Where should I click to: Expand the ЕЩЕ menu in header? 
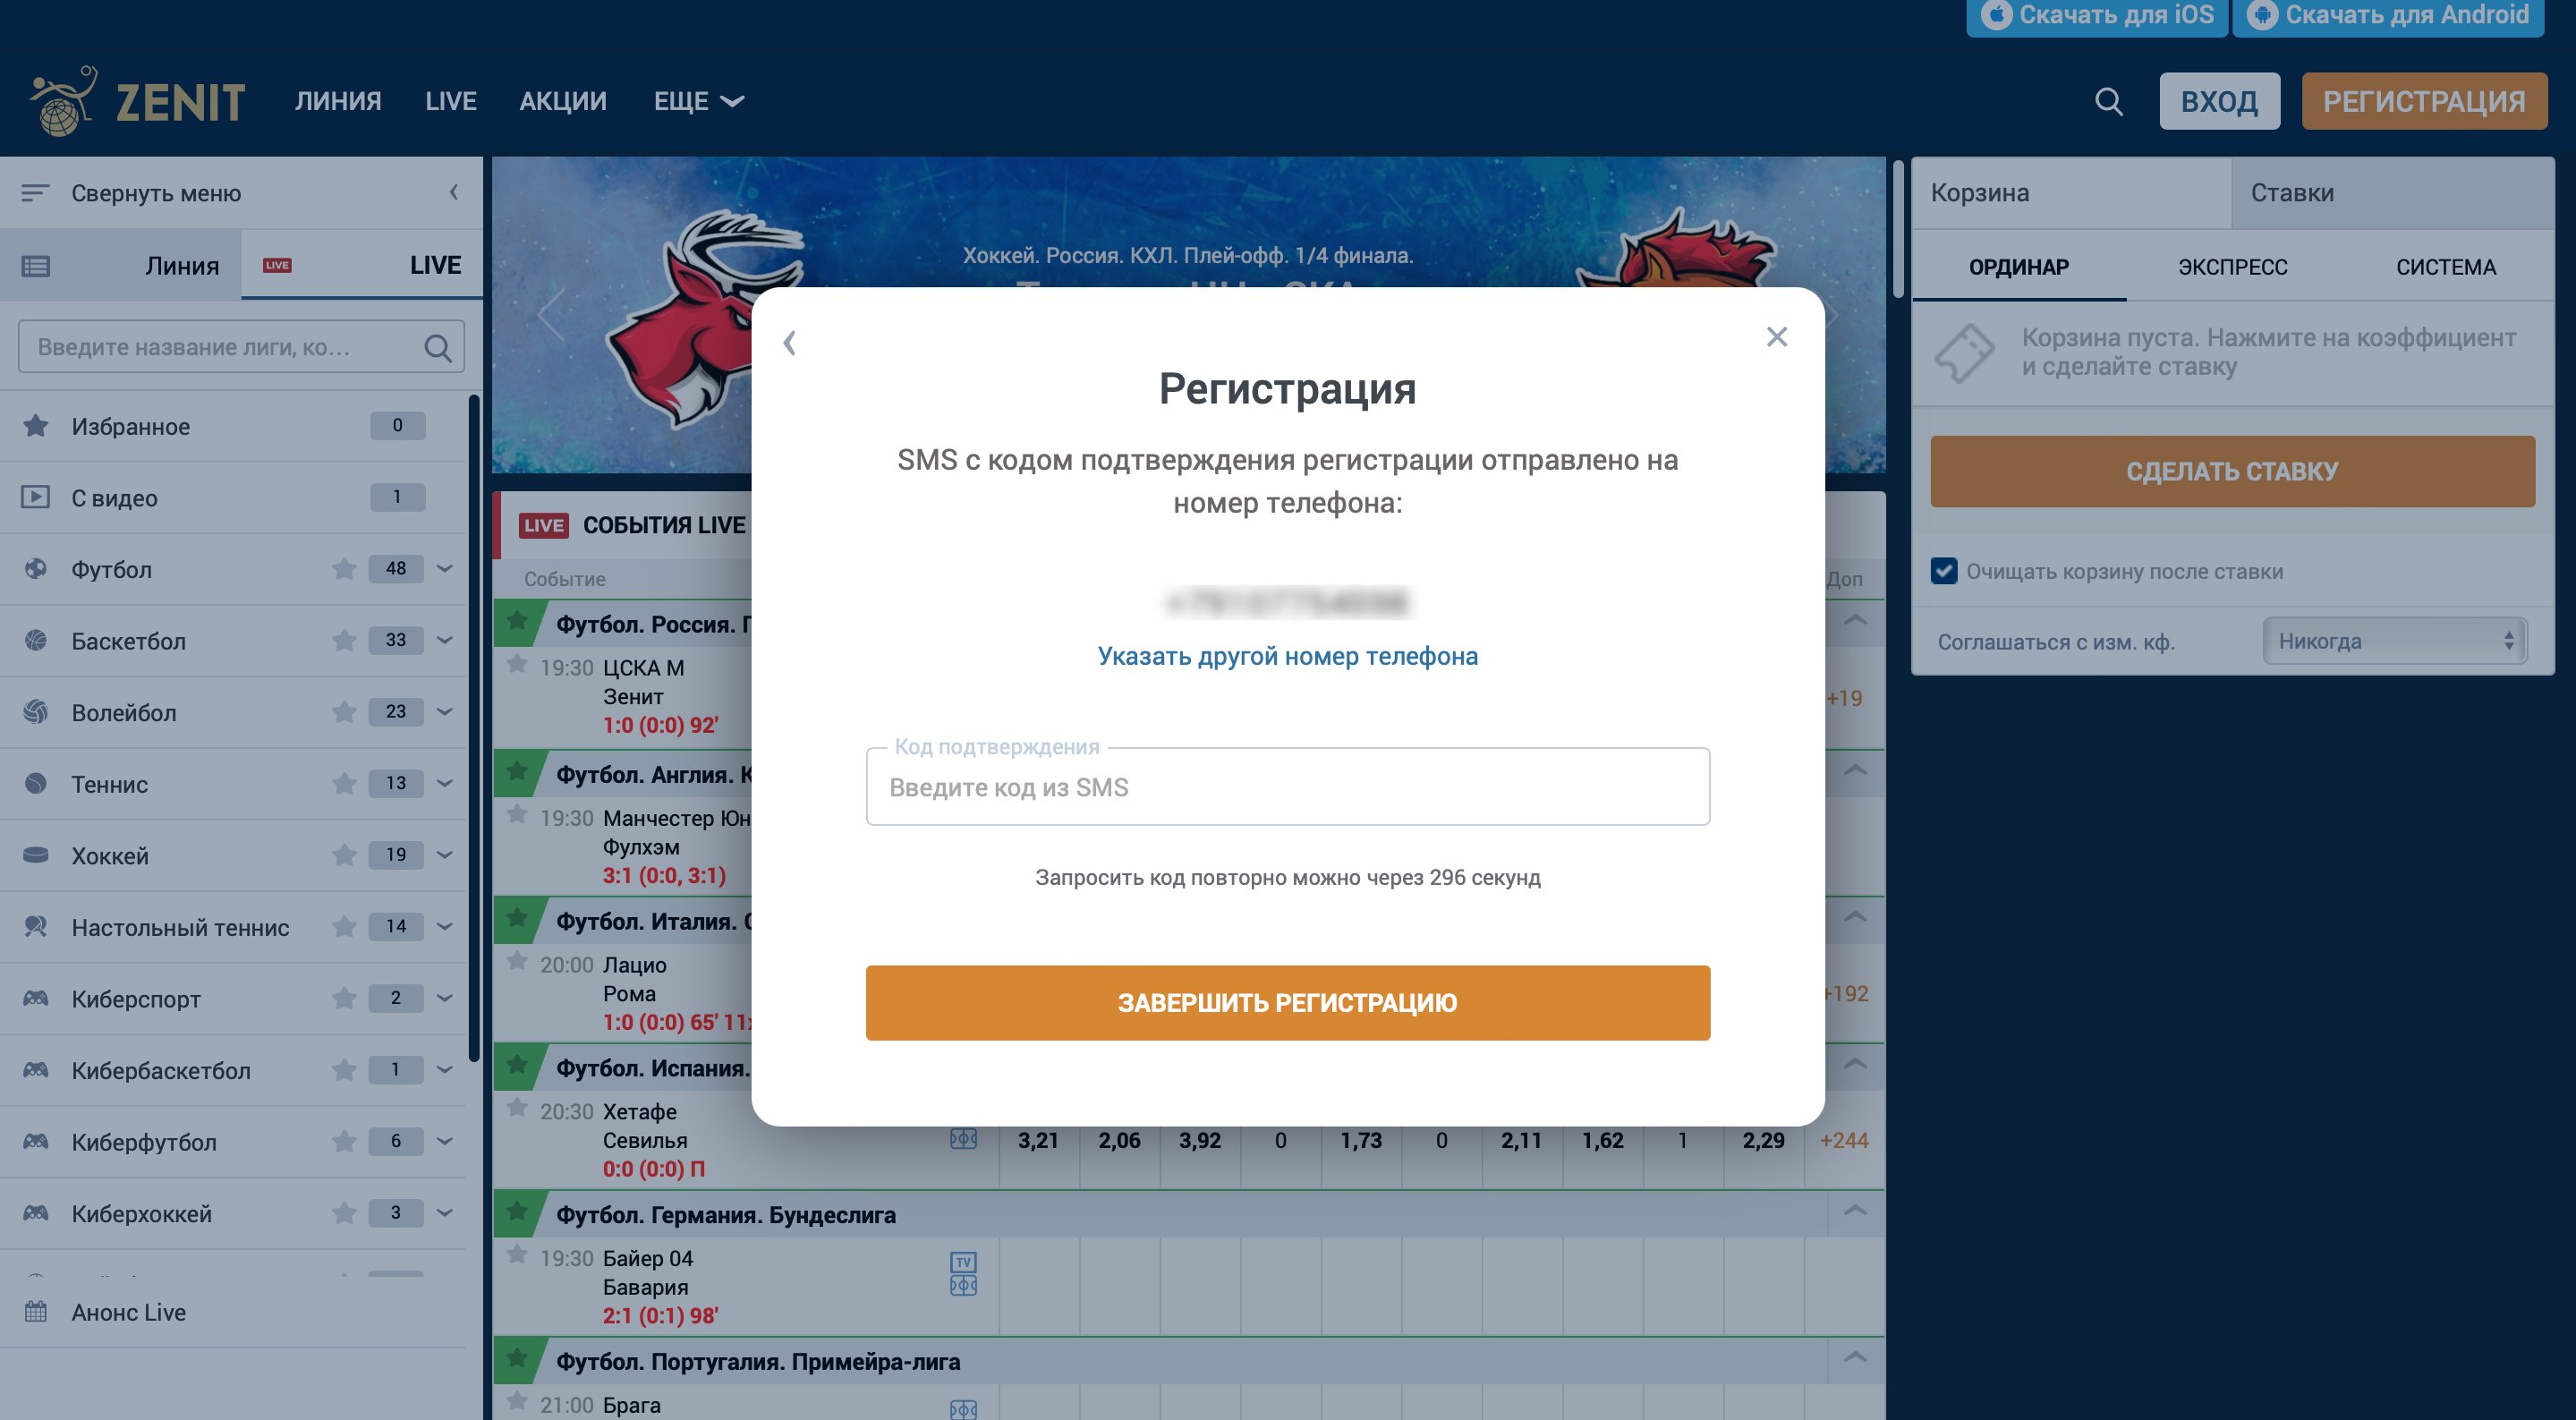[698, 101]
